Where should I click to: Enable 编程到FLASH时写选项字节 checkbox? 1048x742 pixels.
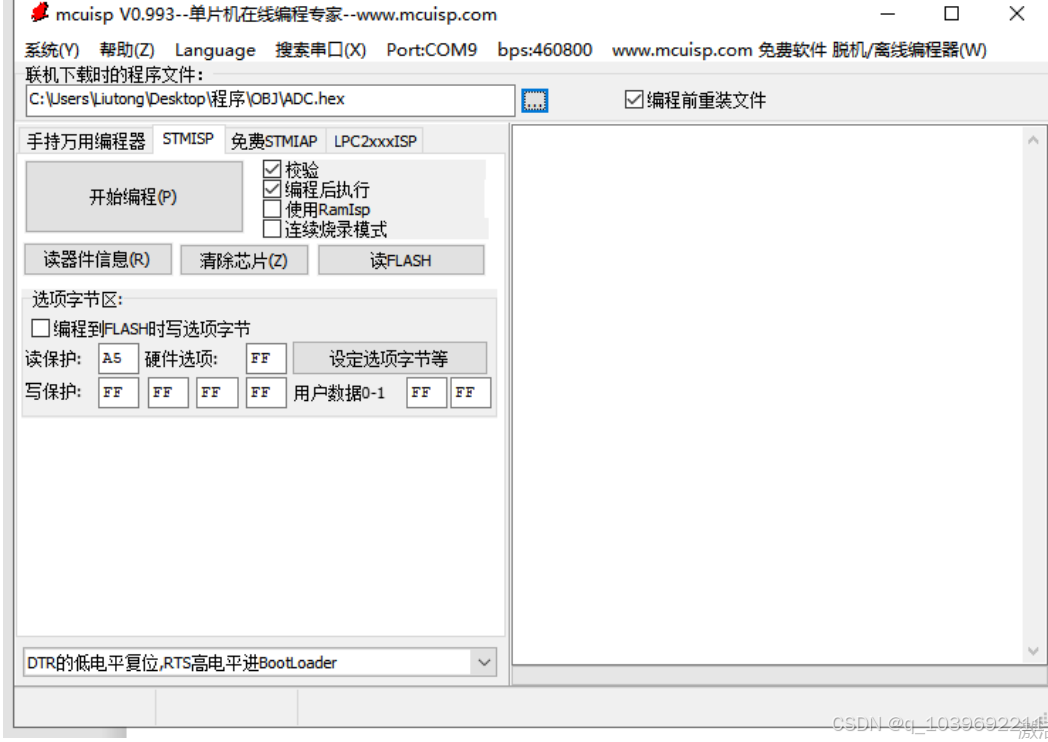(40, 328)
